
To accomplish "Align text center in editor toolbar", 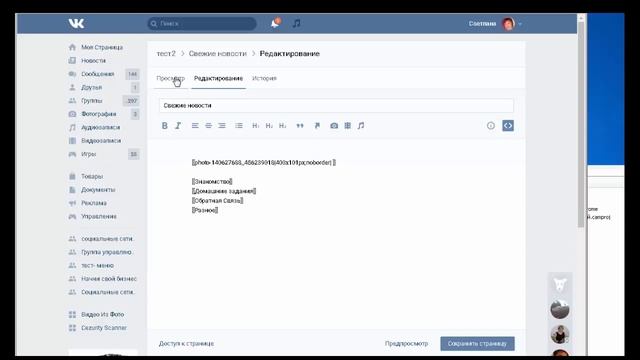I will pos(209,126).
